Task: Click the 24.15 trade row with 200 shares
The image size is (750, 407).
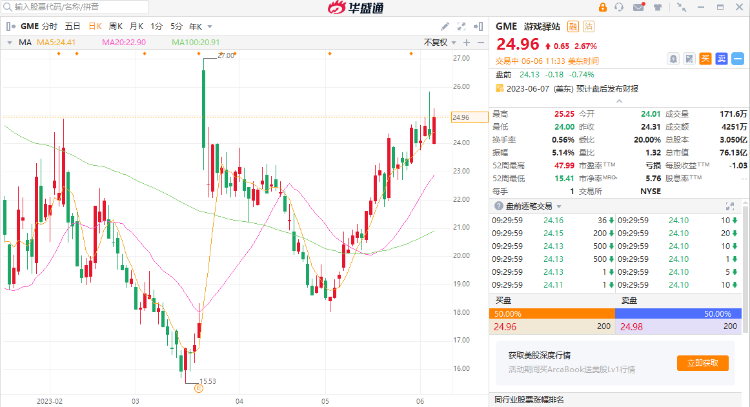Action: pyautogui.click(x=553, y=233)
